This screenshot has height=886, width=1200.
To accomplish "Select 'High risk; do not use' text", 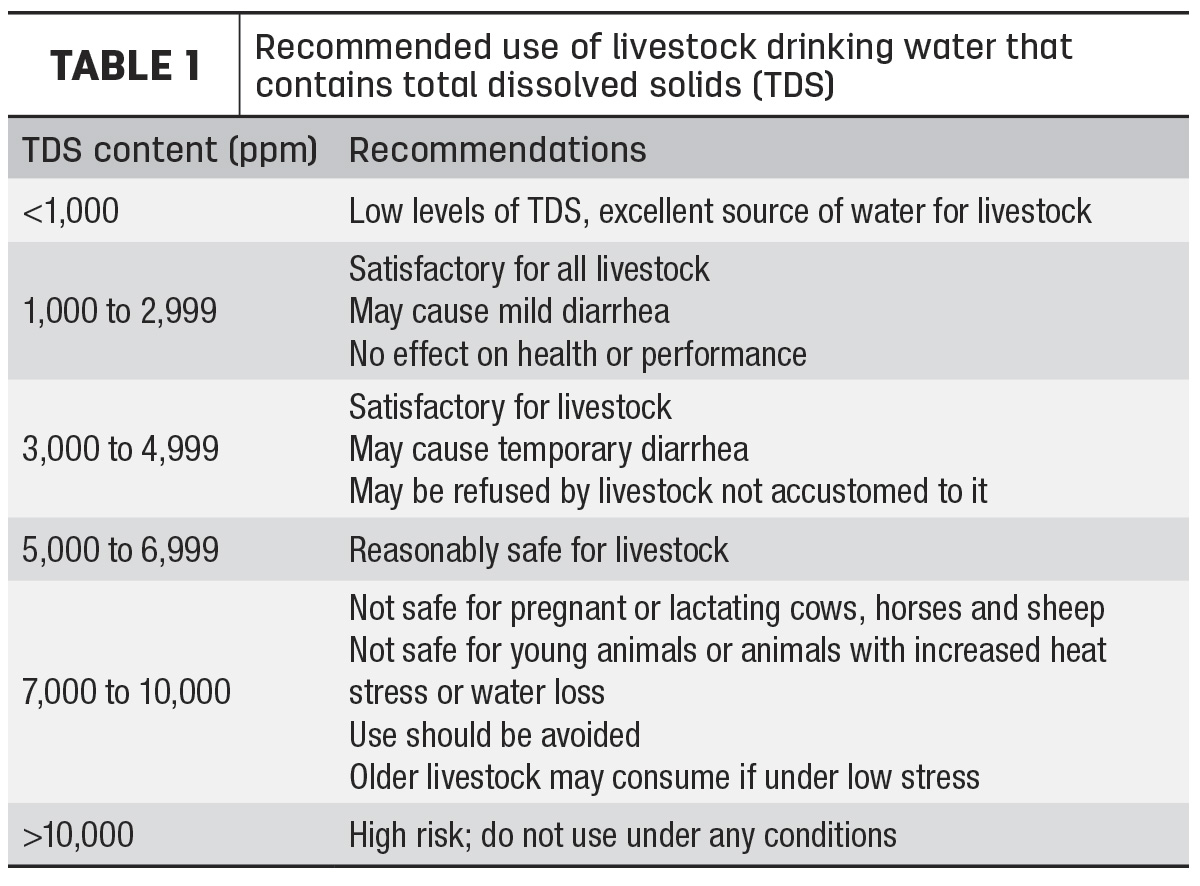I will pyautogui.click(x=622, y=834).
